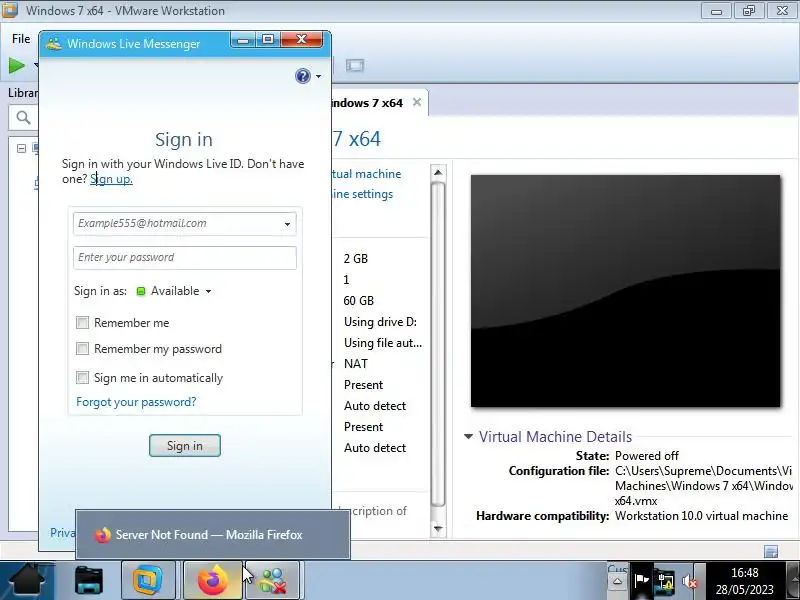This screenshot has width=800, height=600.
Task: Maximize the Windows Live Messenger window
Action: click(x=268, y=40)
